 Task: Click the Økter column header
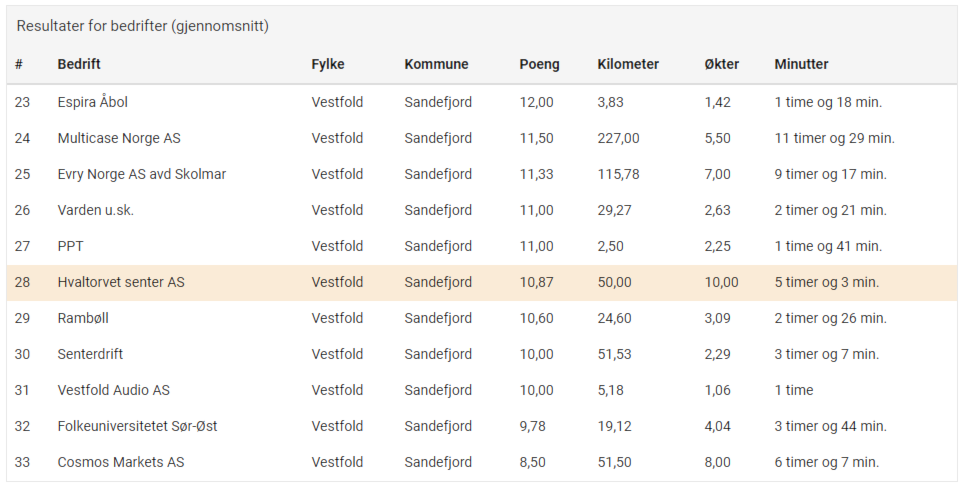[x=722, y=64]
